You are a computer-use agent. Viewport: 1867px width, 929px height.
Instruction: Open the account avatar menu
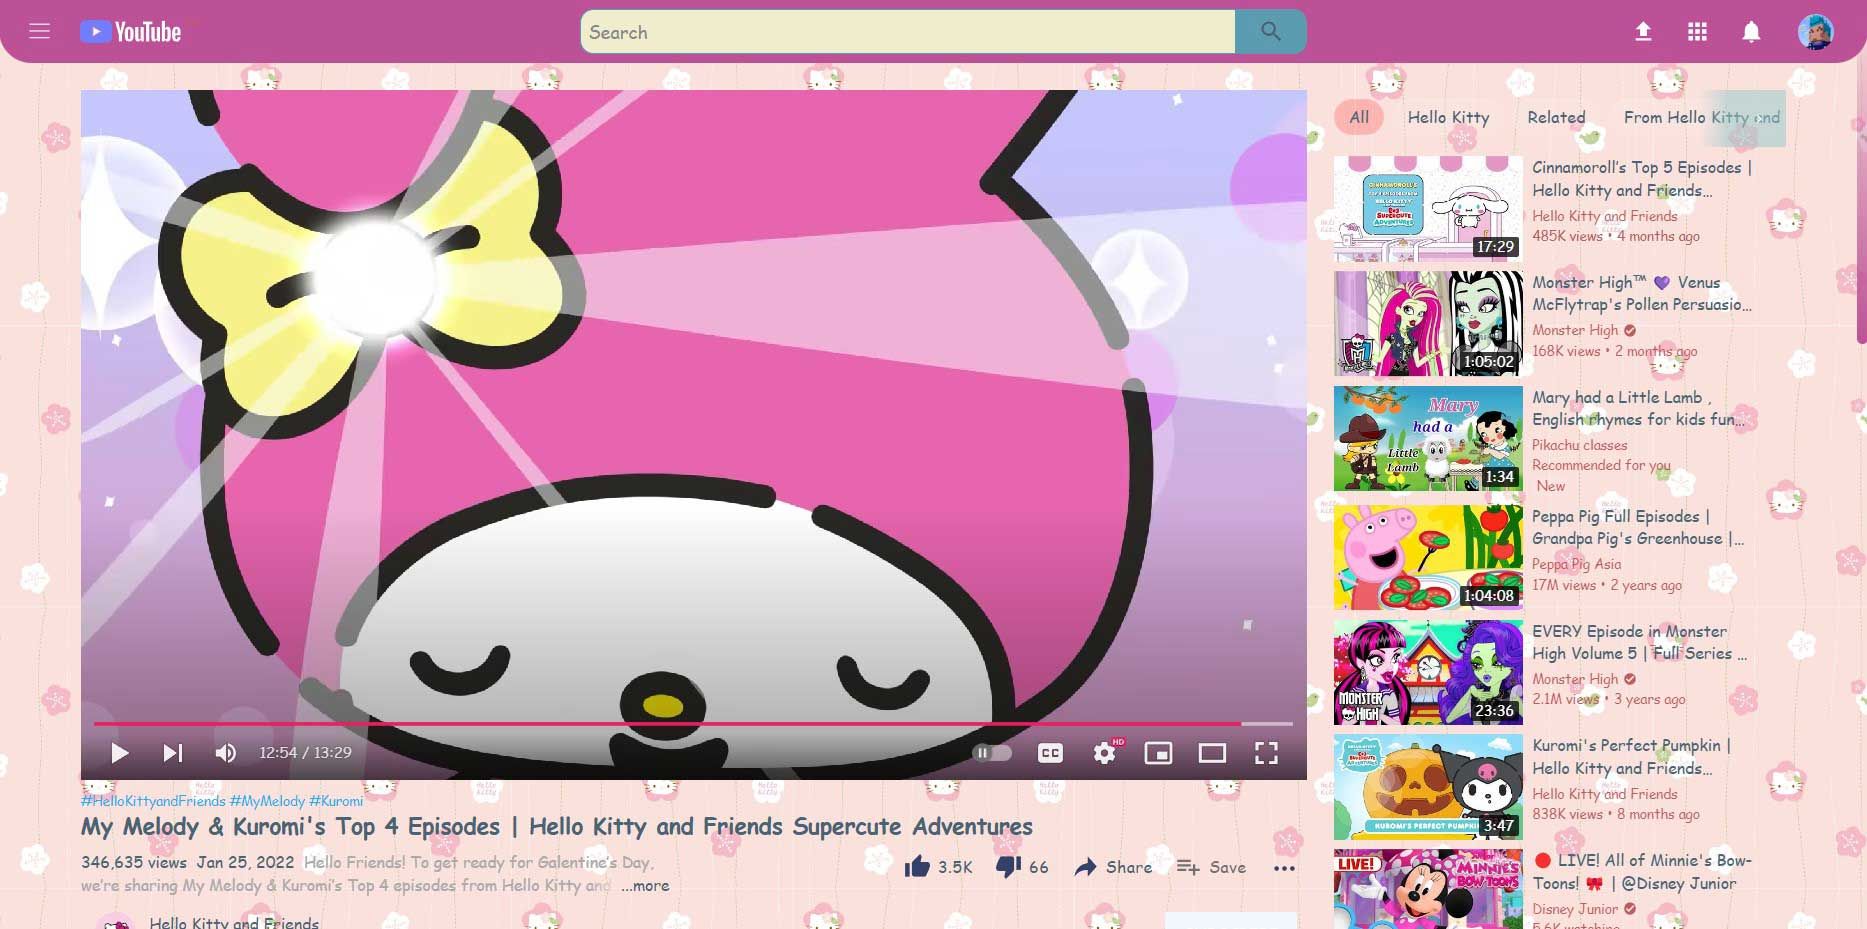[1815, 32]
